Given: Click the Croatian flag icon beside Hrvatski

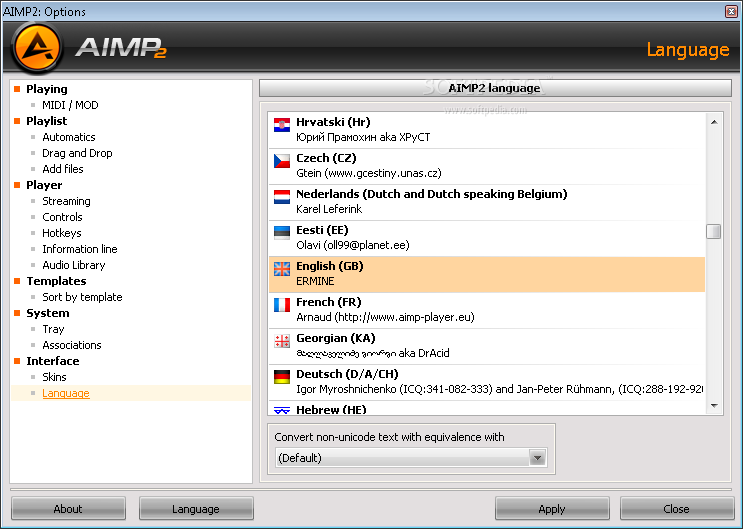Looking at the screenshot, I should pyautogui.click(x=282, y=125).
